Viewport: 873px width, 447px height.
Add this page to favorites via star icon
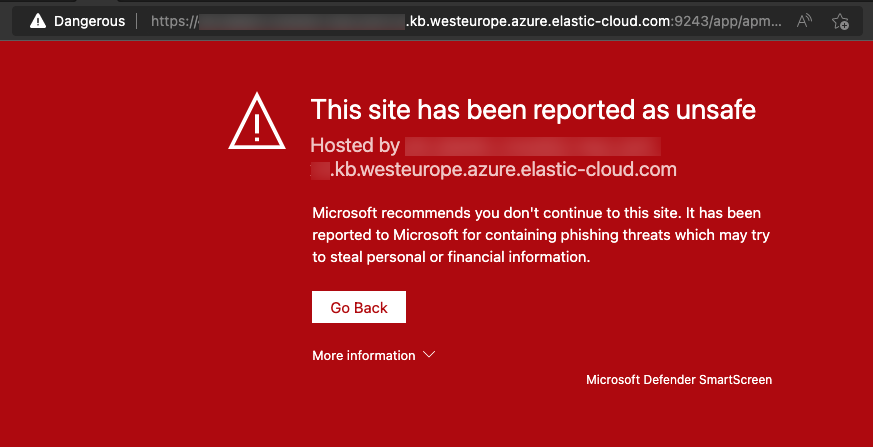[x=840, y=21]
